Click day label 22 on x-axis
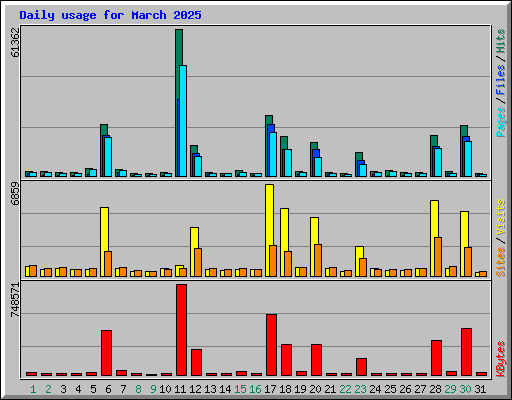 click(345, 389)
